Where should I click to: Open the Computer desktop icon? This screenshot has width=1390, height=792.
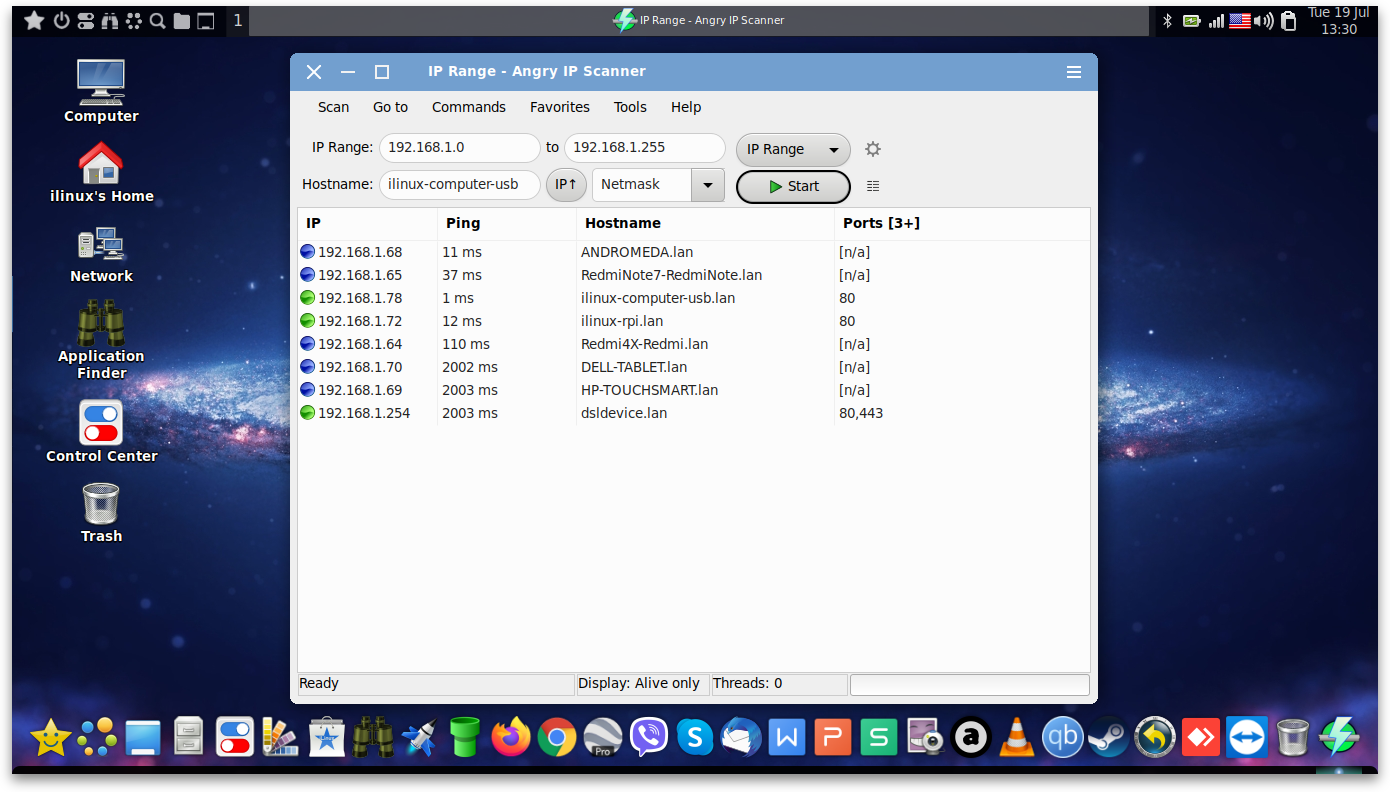pos(101,90)
